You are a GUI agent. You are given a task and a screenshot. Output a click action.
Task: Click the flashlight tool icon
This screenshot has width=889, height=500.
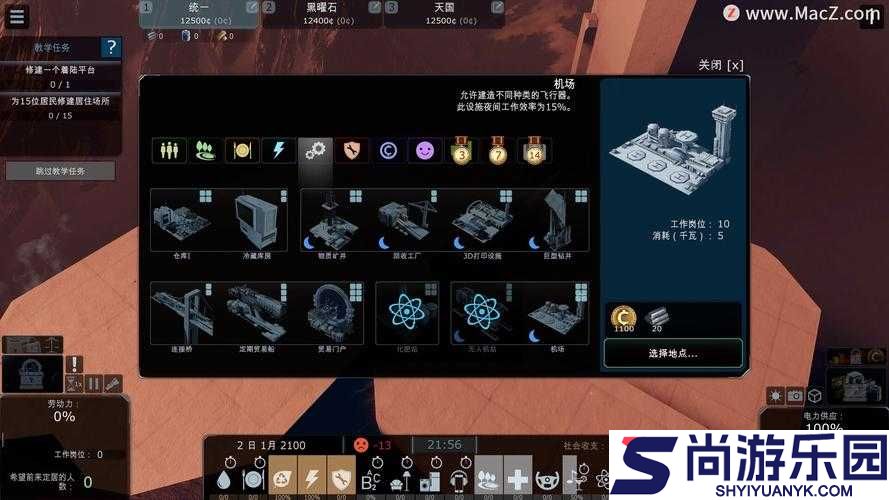pyautogui.click(x=113, y=384)
